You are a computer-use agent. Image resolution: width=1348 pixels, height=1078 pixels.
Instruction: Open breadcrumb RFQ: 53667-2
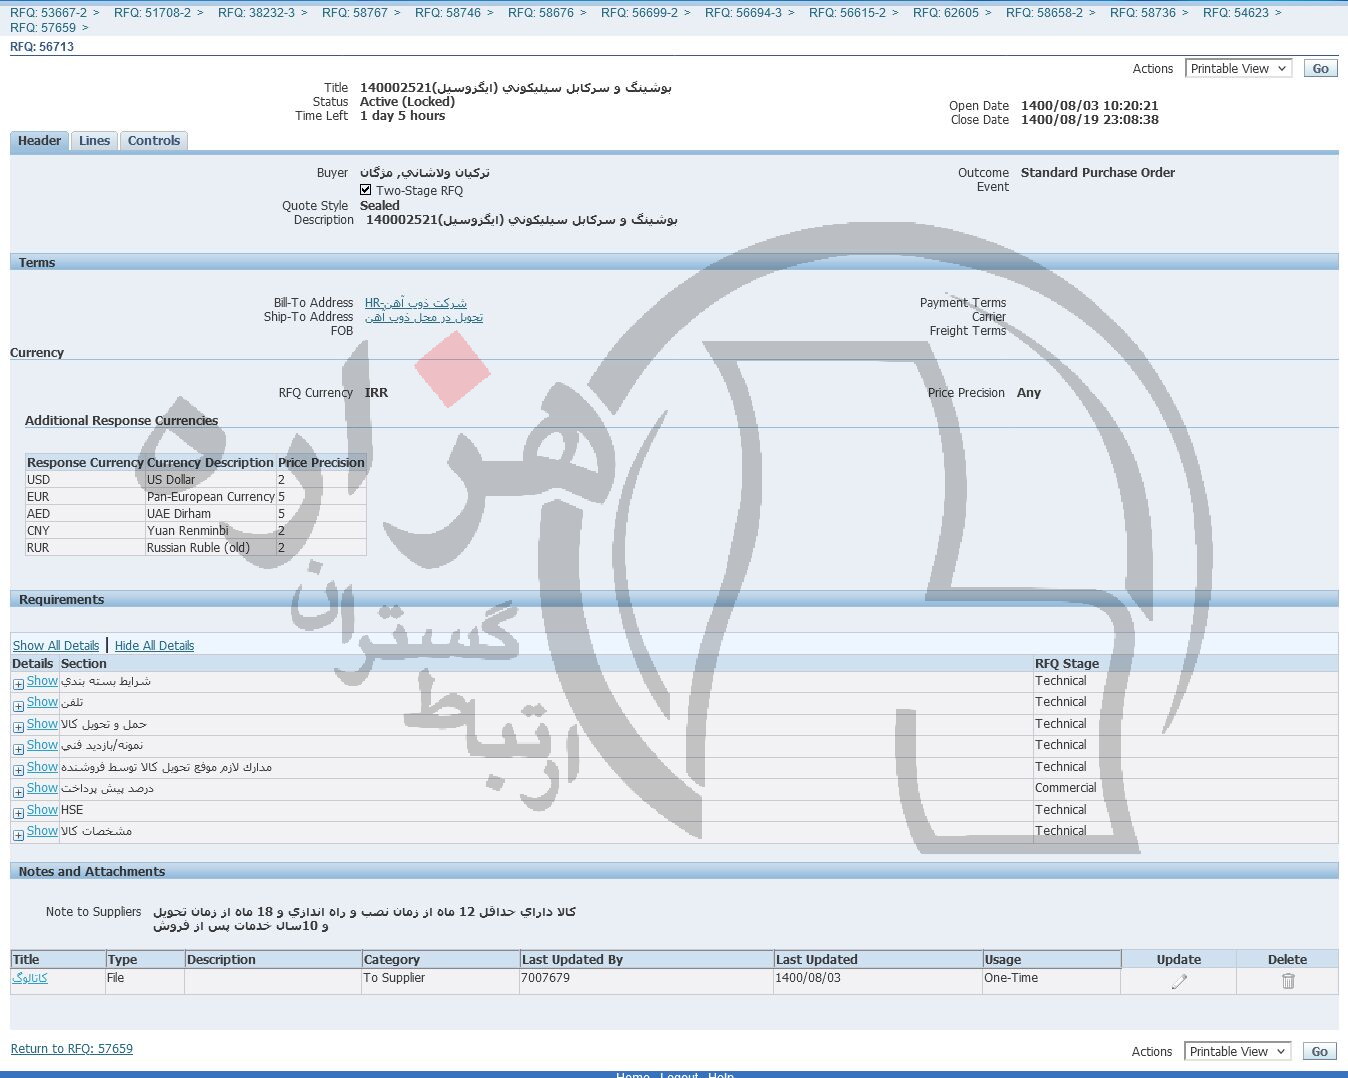tap(48, 13)
